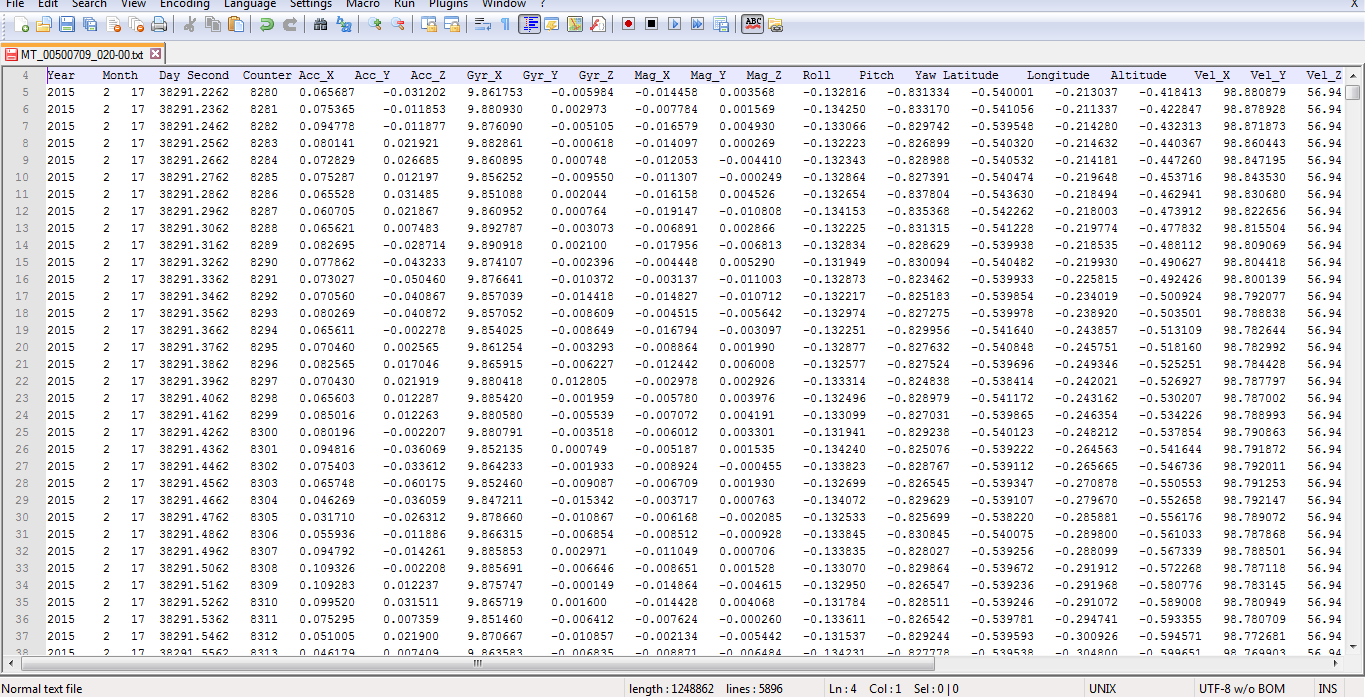Click the 'Normal text file' status text
The width and height of the screenshot is (1365, 697).
pyautogui.click(x=42, y=688)
